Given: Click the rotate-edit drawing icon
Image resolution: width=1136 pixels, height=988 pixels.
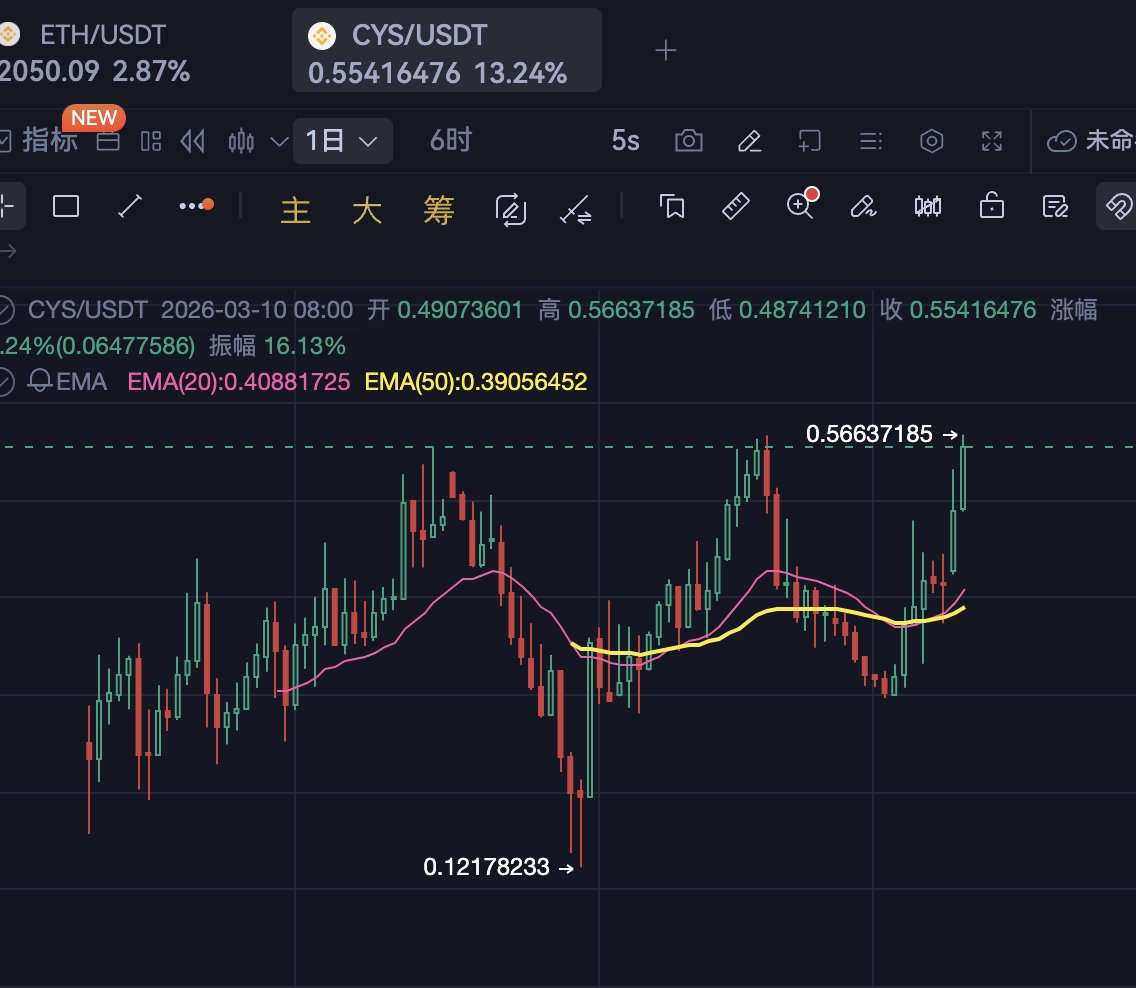Looking at the screenshot, I should point(511,209).
